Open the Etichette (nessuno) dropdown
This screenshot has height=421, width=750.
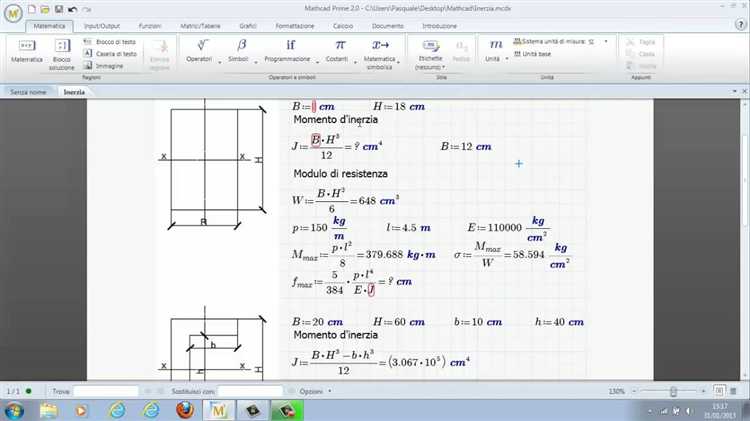pyautogui.click(x=430, y=67)
